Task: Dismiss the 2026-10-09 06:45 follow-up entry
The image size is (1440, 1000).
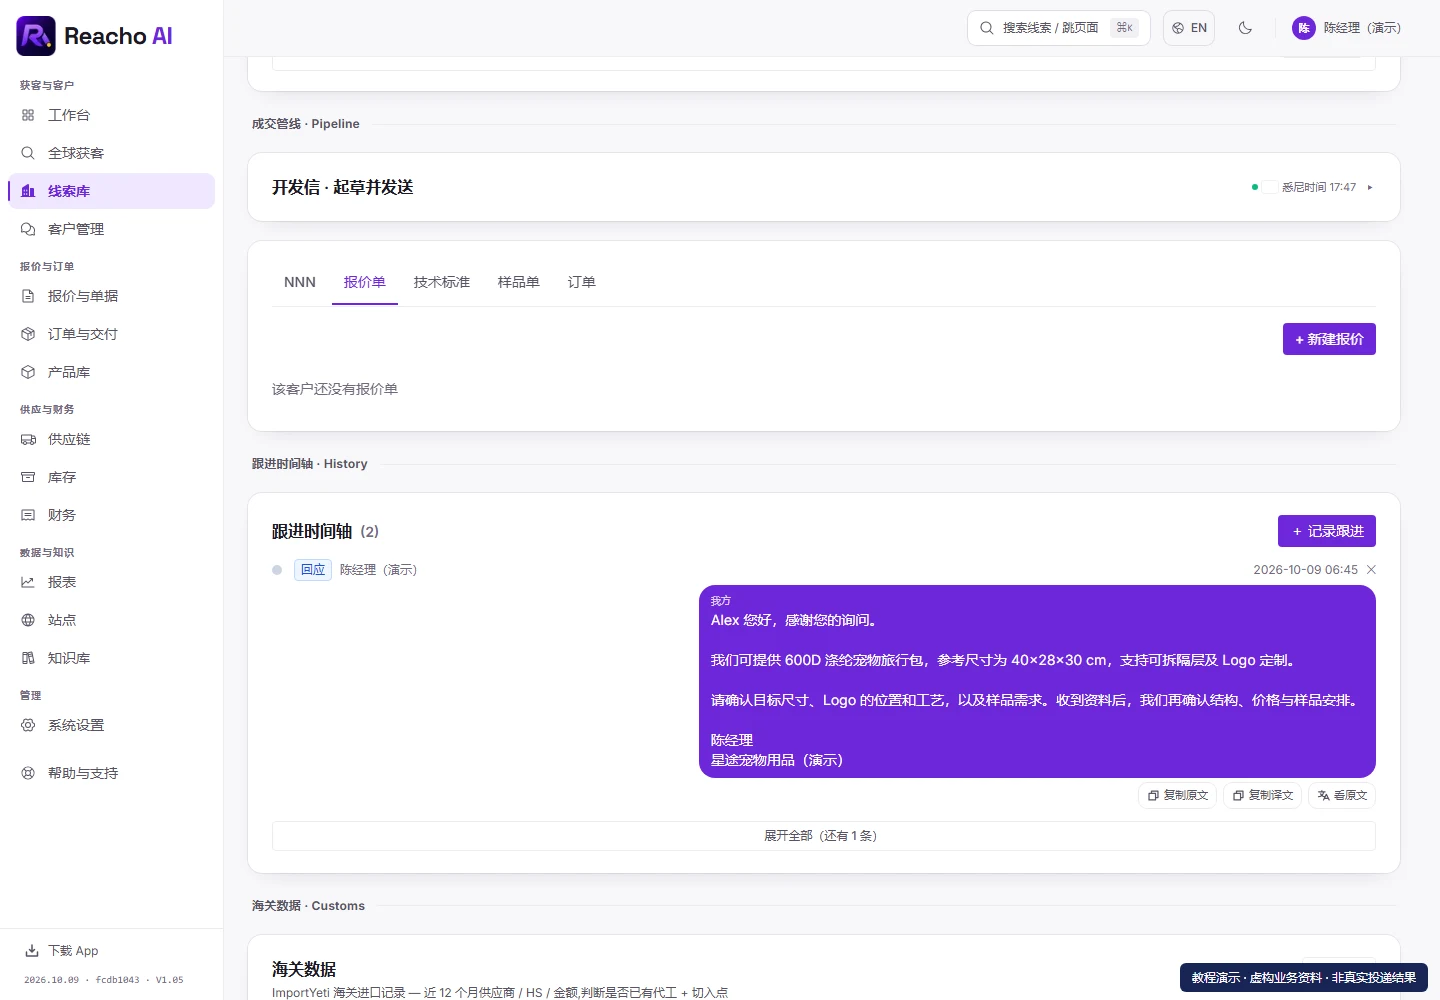Action: 1371,570
